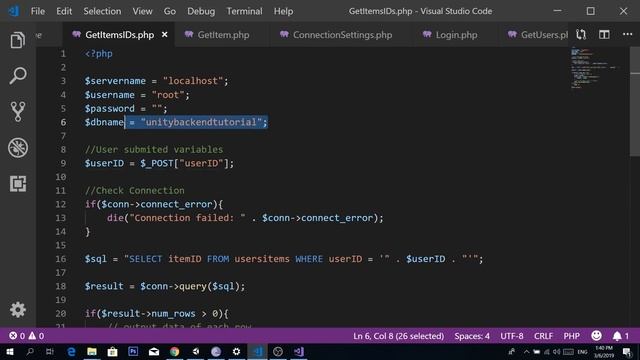Change the CRLF end-of-line sequence

tap(543, 336)
